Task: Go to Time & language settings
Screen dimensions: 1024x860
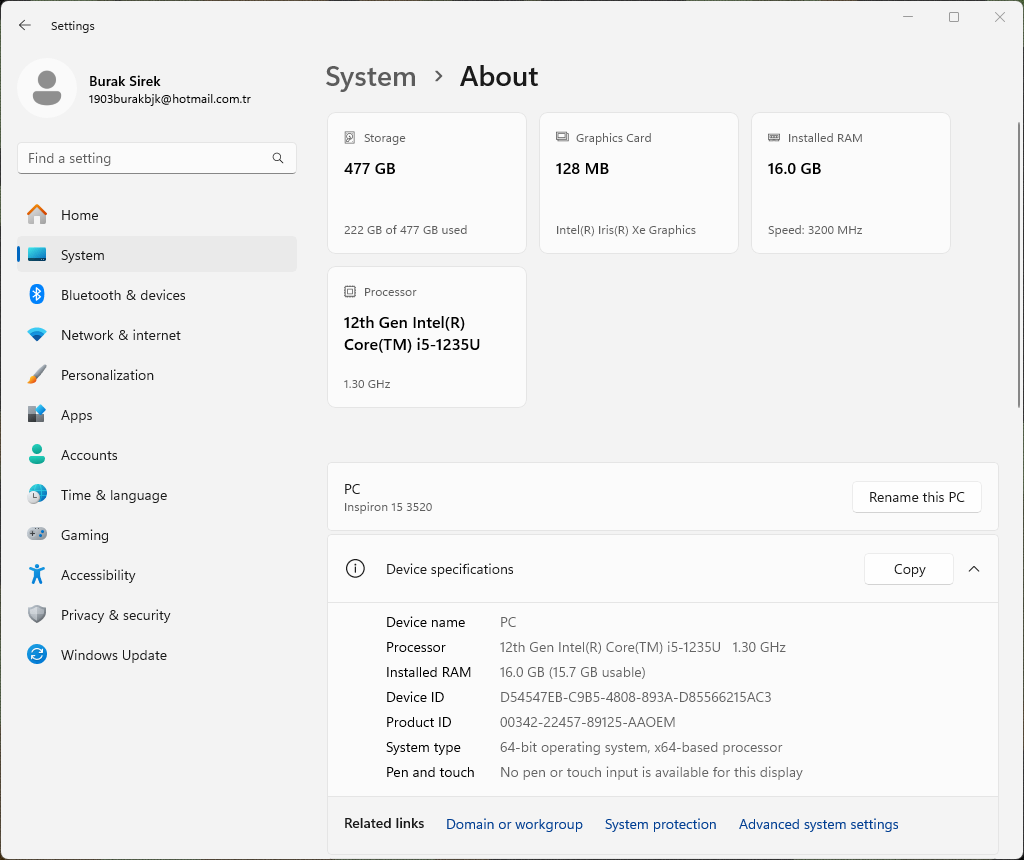Action: [x=113, y=495]
